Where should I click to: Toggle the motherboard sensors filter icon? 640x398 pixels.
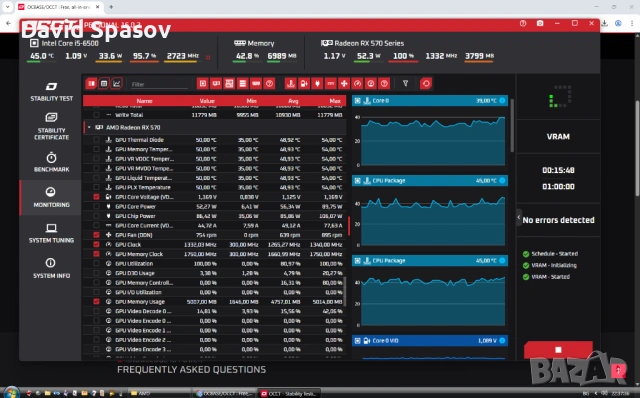point(229,84)
